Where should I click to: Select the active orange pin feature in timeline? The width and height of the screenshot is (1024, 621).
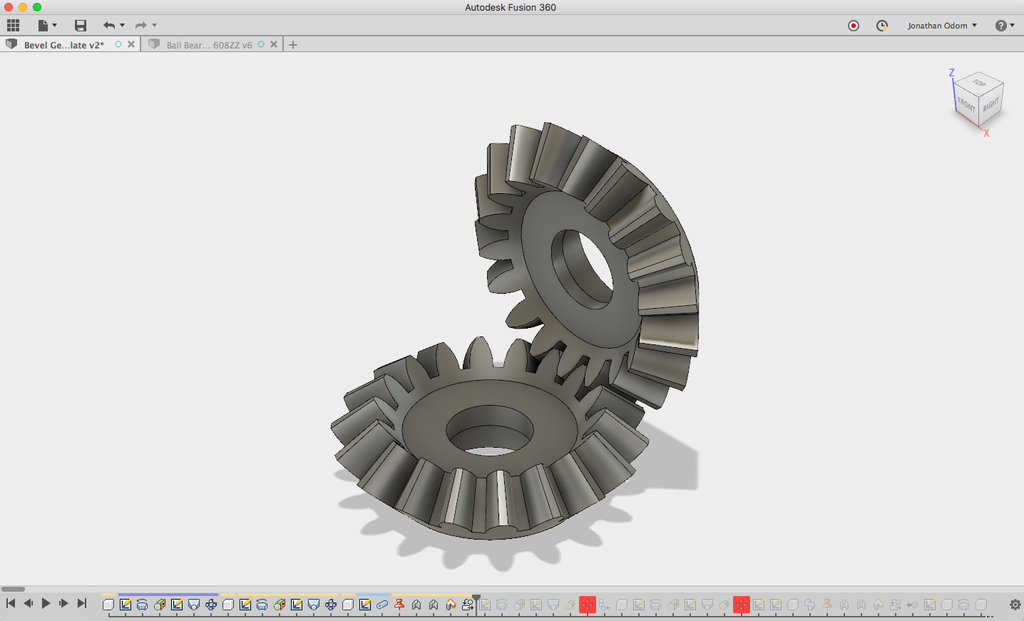(x=399, y=604)
